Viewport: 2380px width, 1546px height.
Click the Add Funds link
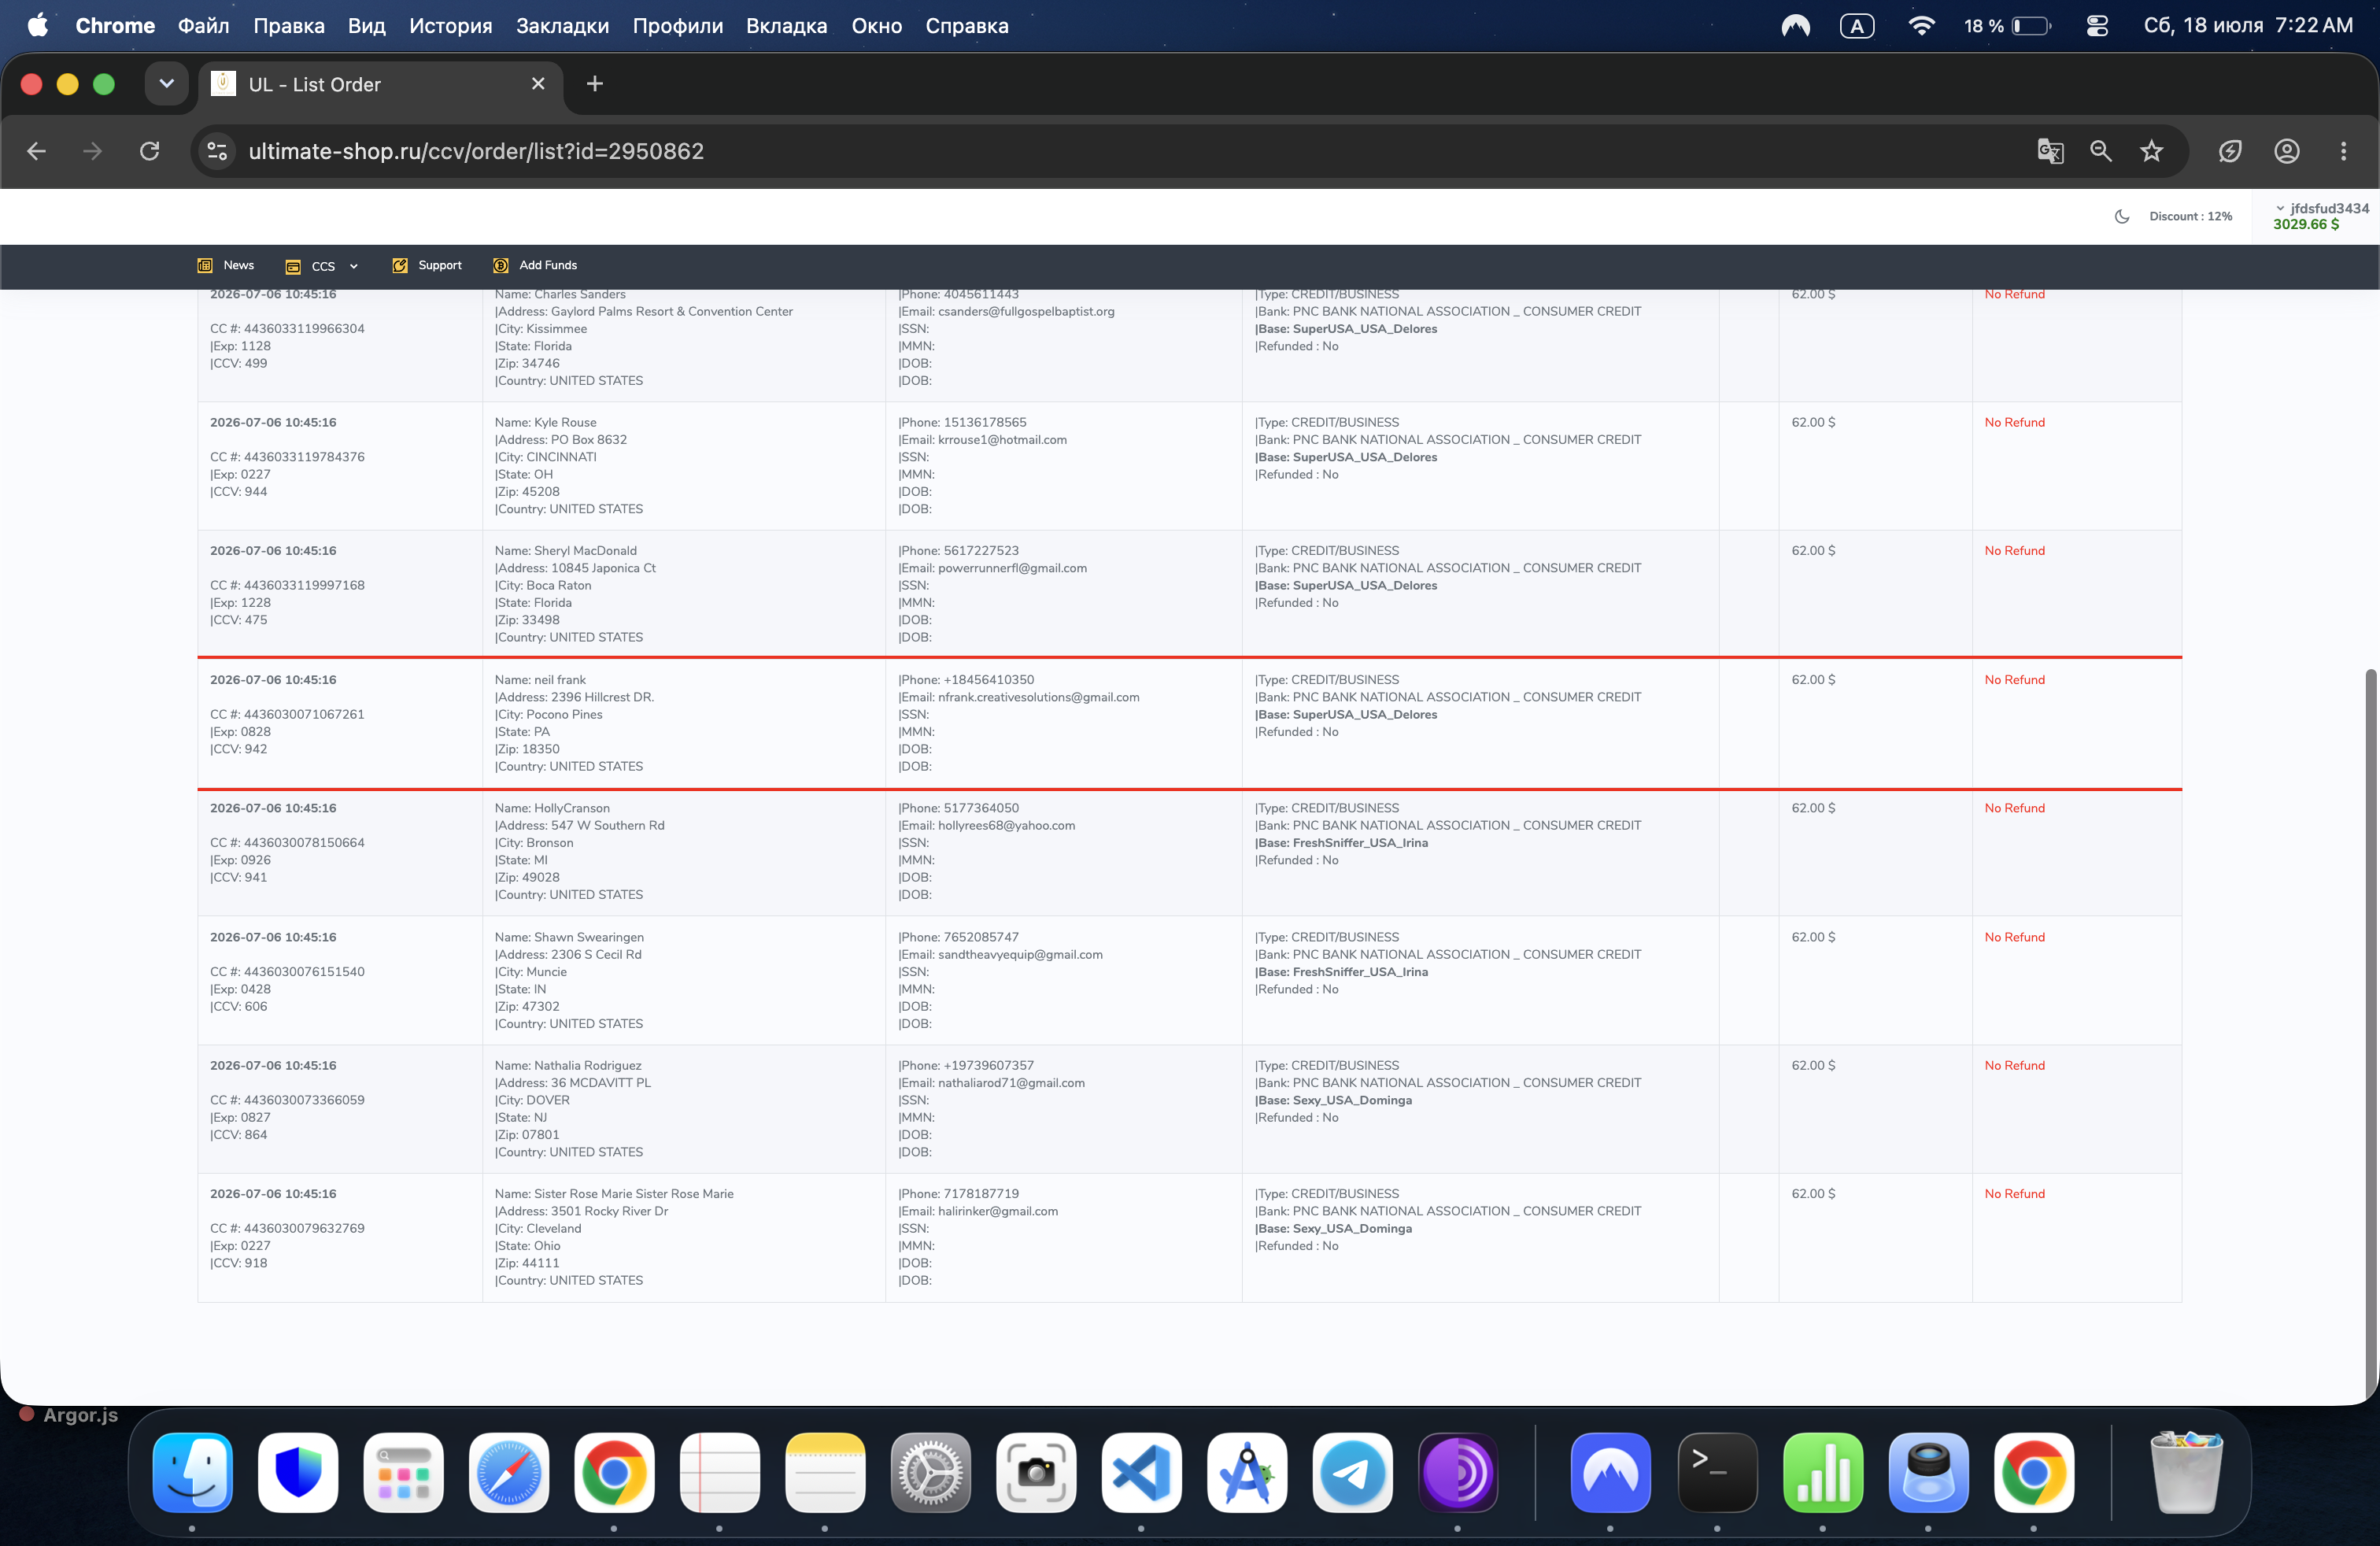pyautogui.click(x=548, y=266)
